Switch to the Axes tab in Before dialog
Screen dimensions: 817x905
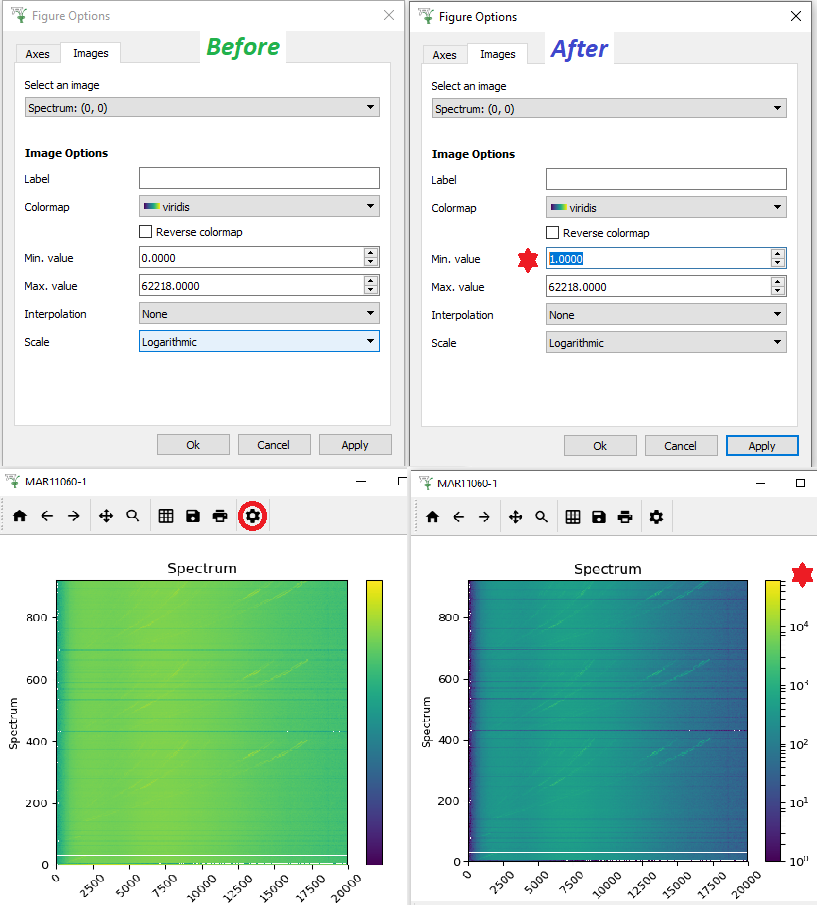(x=37, y=54)
